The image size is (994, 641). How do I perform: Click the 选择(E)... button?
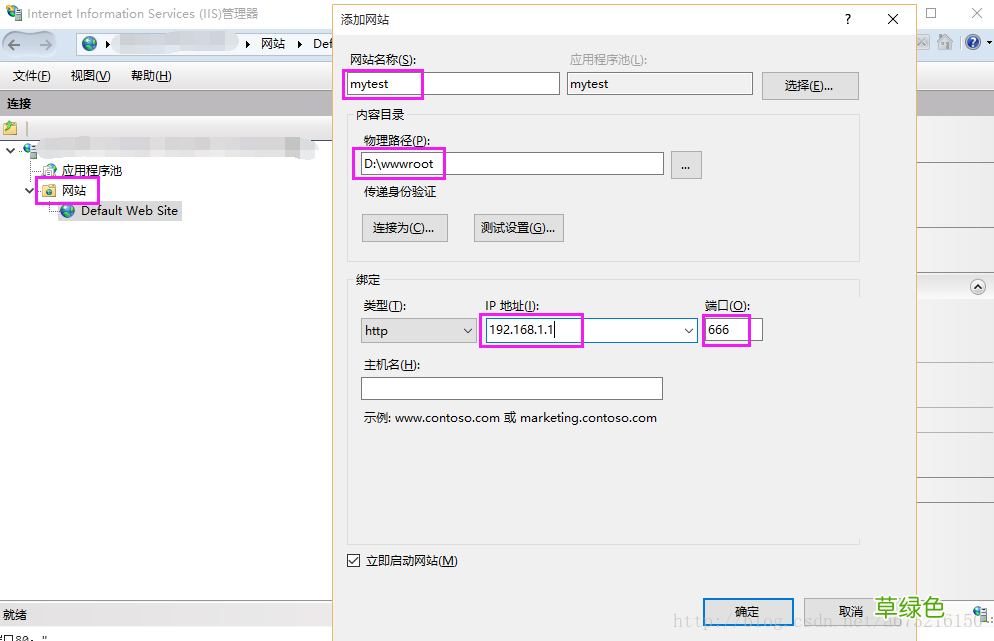coord(810,86)
